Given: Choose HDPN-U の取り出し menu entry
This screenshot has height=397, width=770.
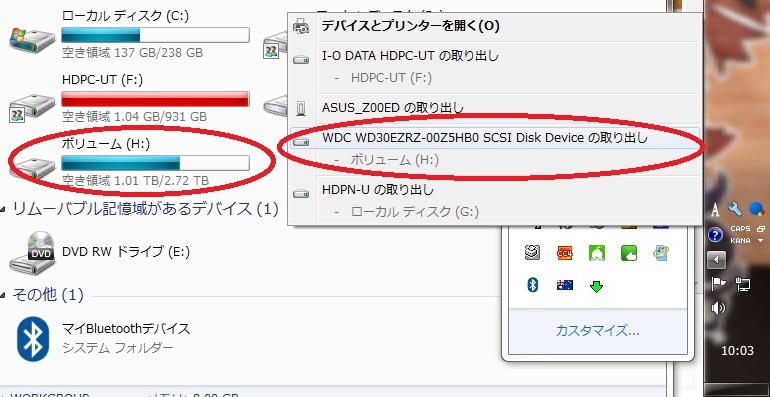Looking at the screenshot, I should pos(378,189).
